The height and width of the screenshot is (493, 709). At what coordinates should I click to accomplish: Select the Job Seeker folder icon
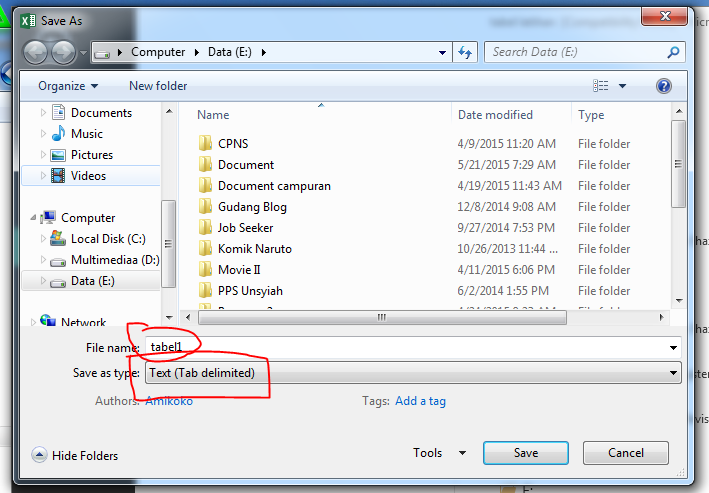(205, 228)
